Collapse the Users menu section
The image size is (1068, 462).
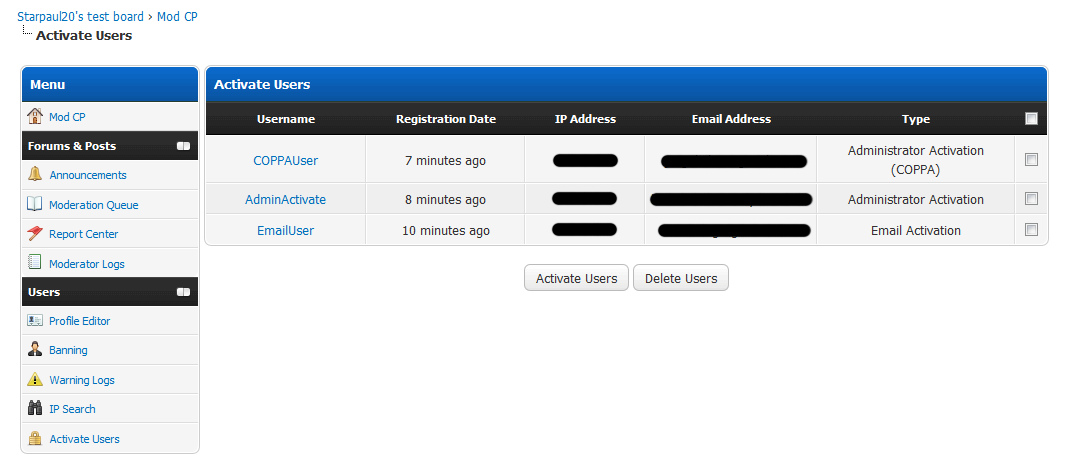(183, 292)
